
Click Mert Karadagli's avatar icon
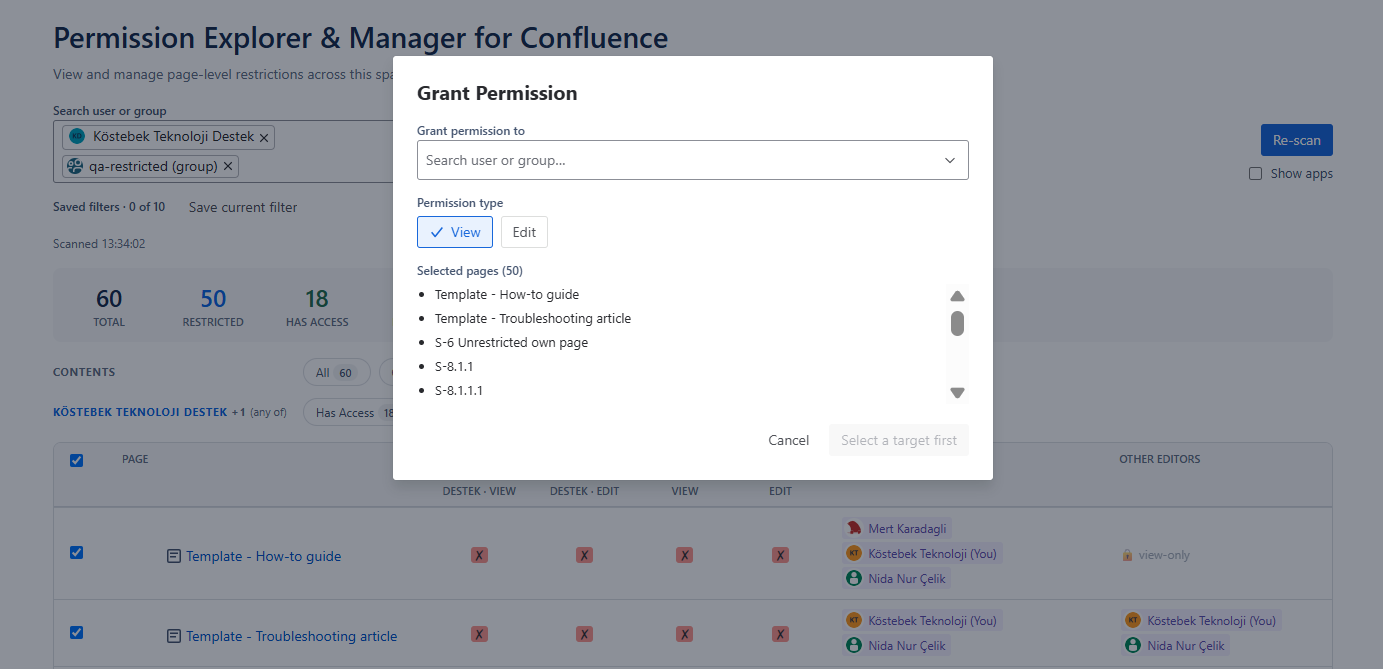(854, 528)
